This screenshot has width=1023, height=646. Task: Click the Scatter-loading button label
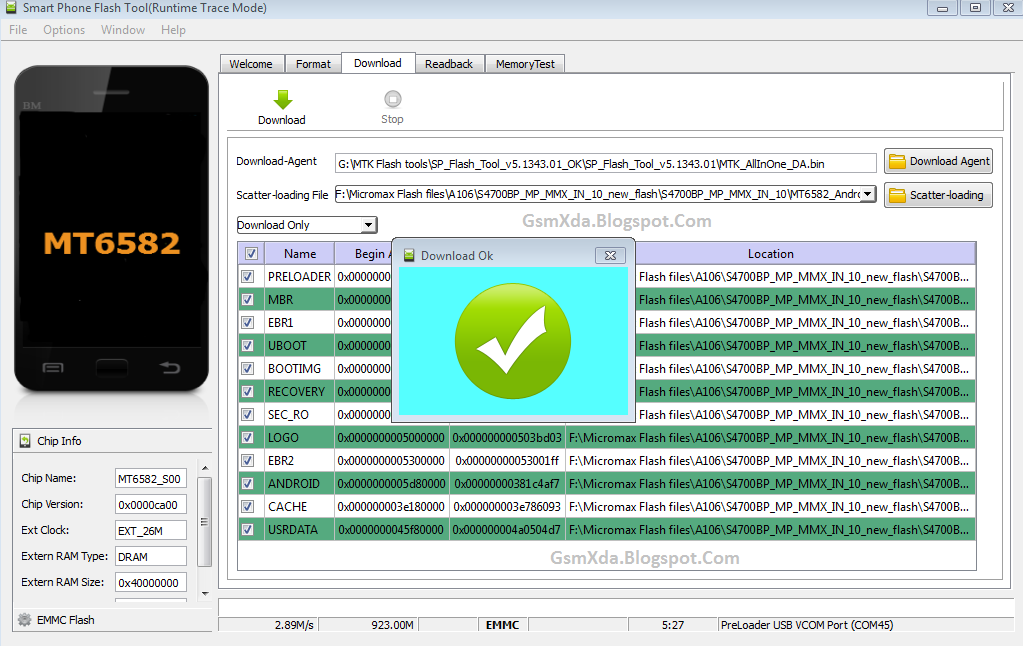[x=947, y=195]
